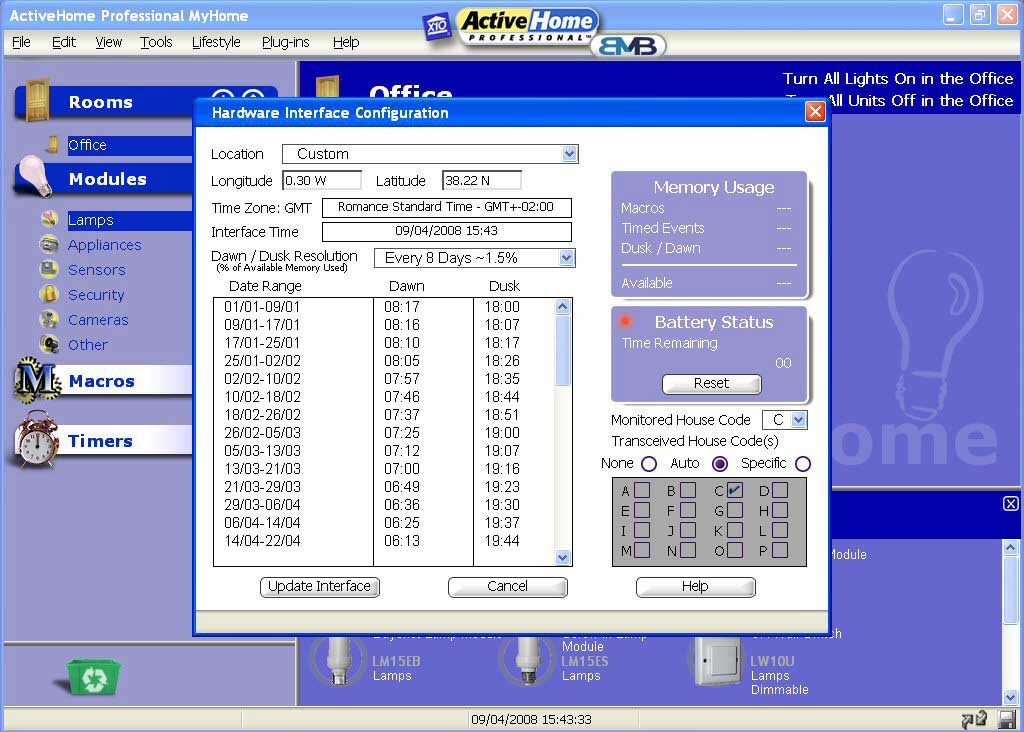This screenshot has height=732, width=1024.
Task: Click the recycle bin icon
Action: point(93,677)
